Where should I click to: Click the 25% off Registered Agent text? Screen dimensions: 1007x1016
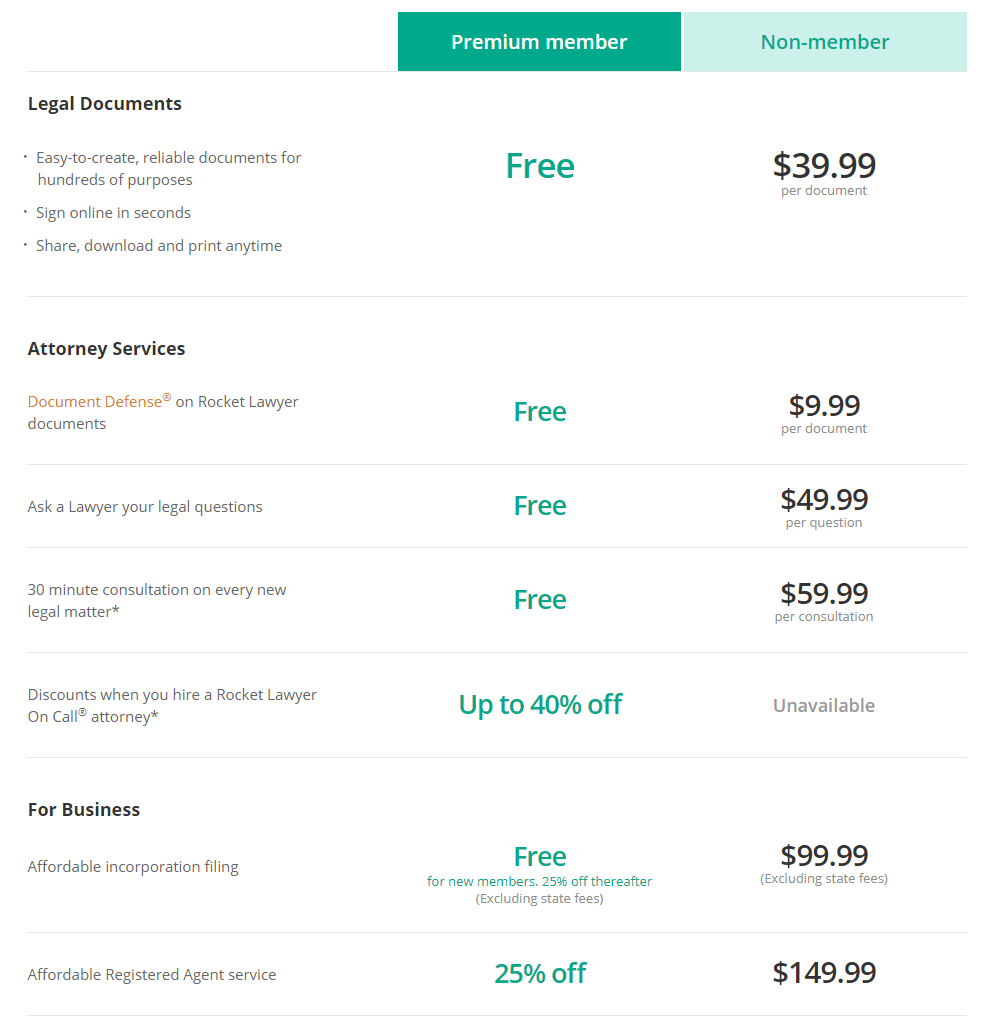pos(540,973)
